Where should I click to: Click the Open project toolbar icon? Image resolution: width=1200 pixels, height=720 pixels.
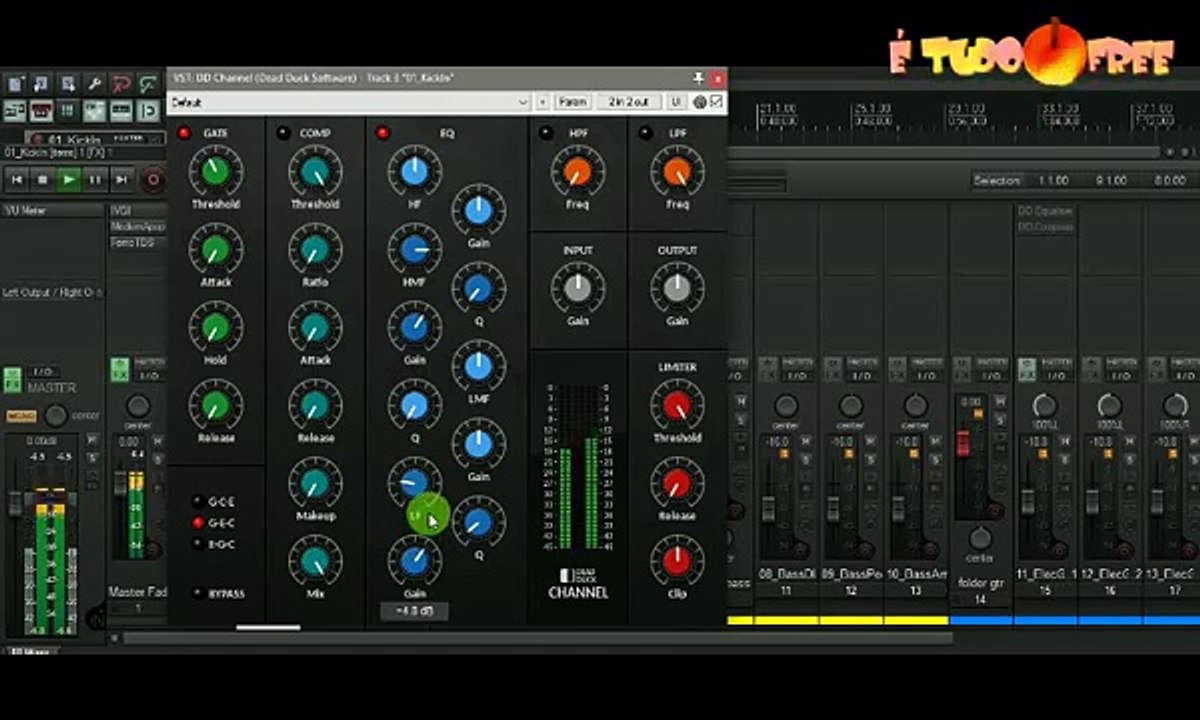click(42, 83)
